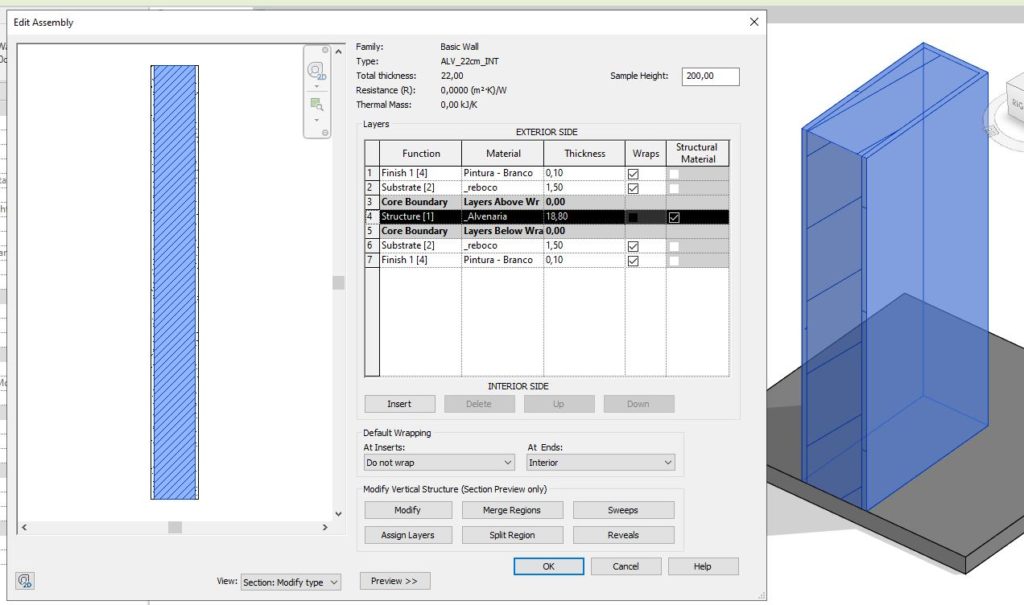Viewport: 1024px width, 605px height.
Task: Click preview vertical scrollbar up arrow
Action: 338,52
